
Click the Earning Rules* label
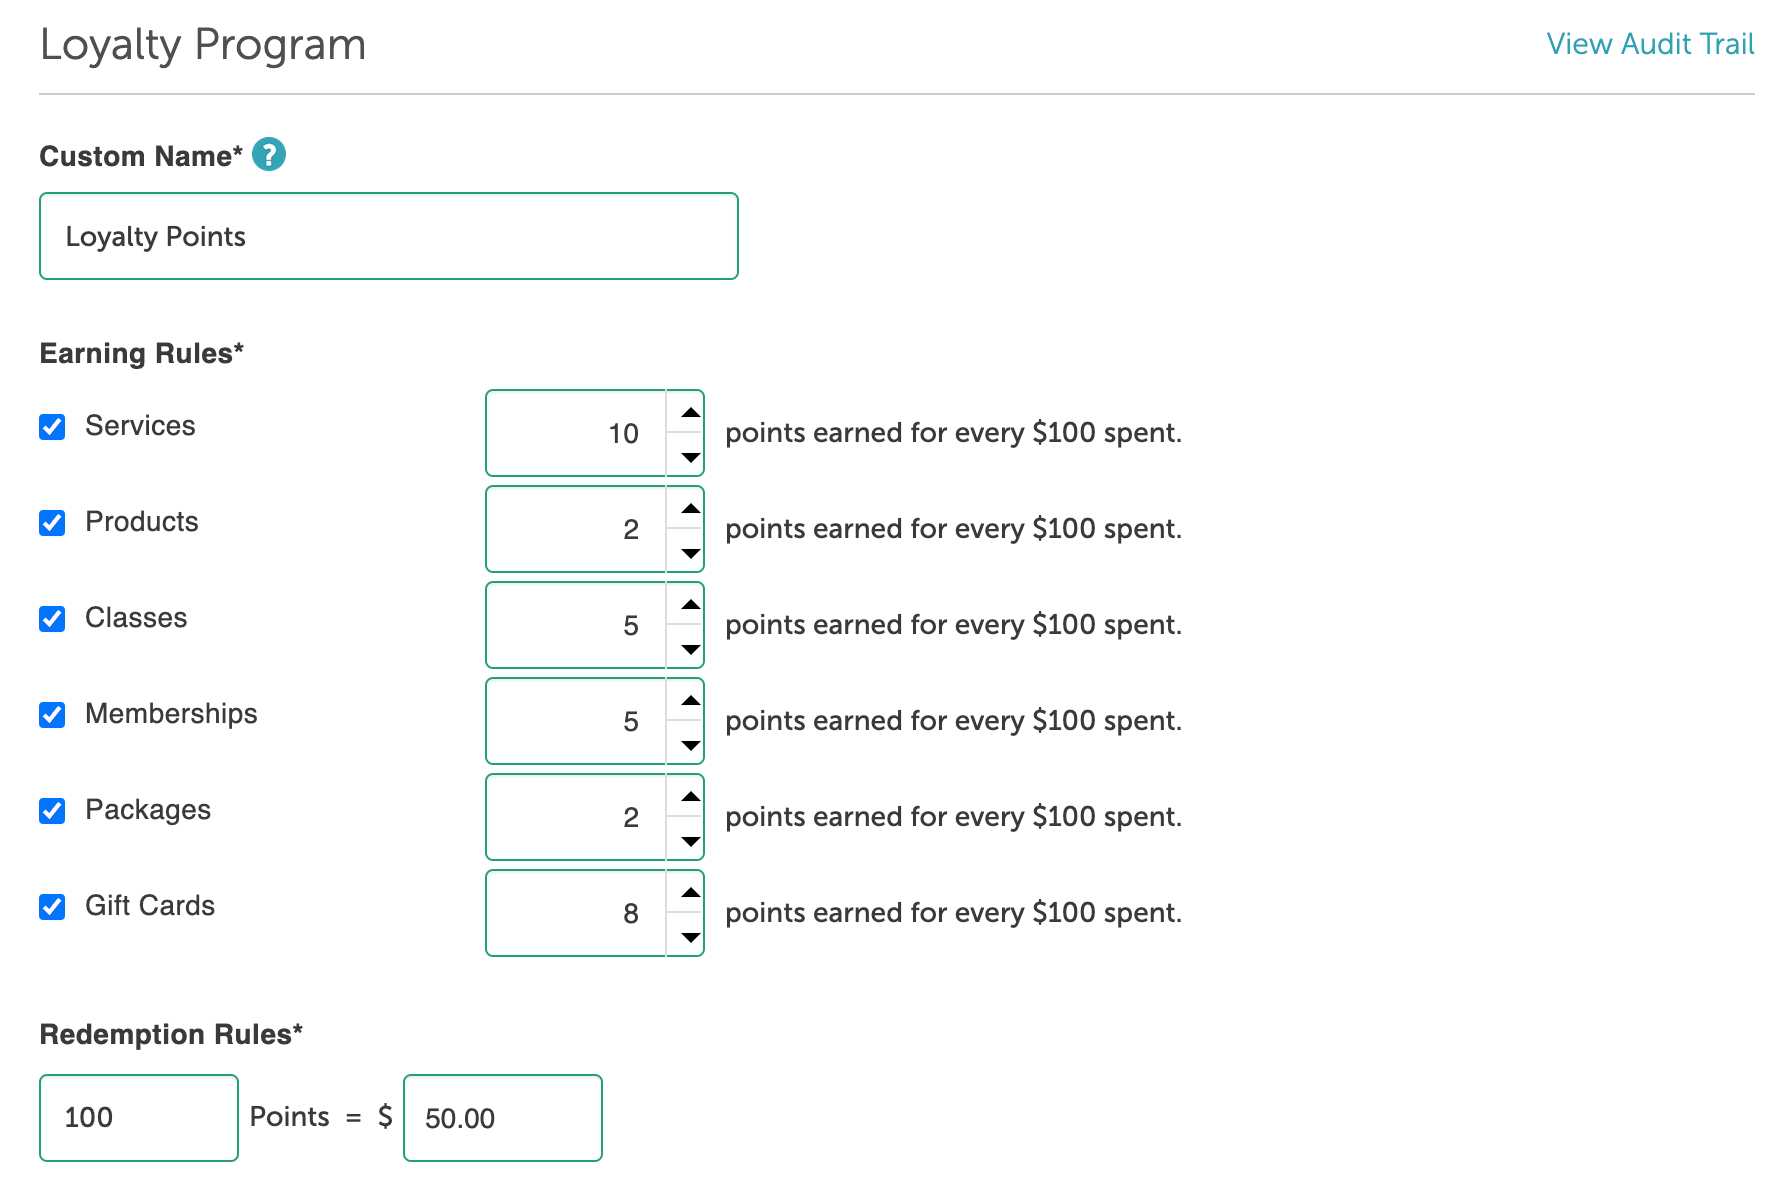click(142, 354)
